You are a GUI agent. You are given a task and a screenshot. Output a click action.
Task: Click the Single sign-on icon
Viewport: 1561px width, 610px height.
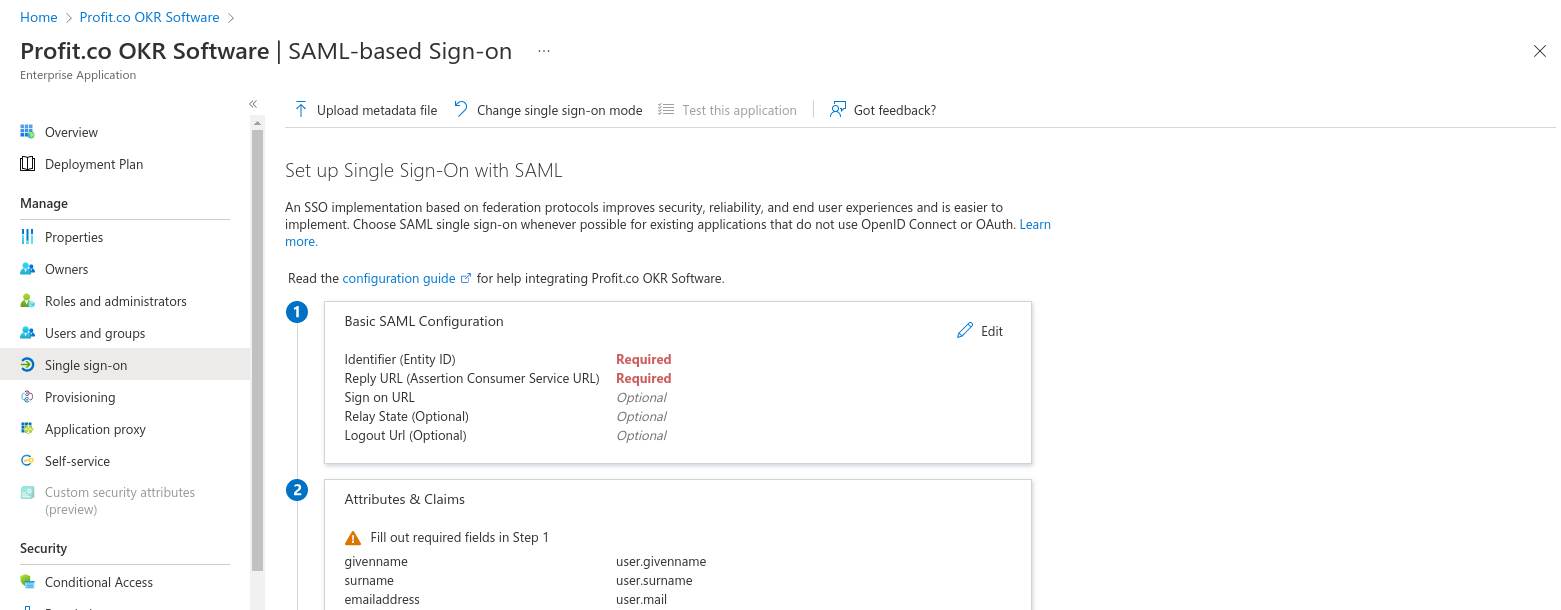pos(28,365)
